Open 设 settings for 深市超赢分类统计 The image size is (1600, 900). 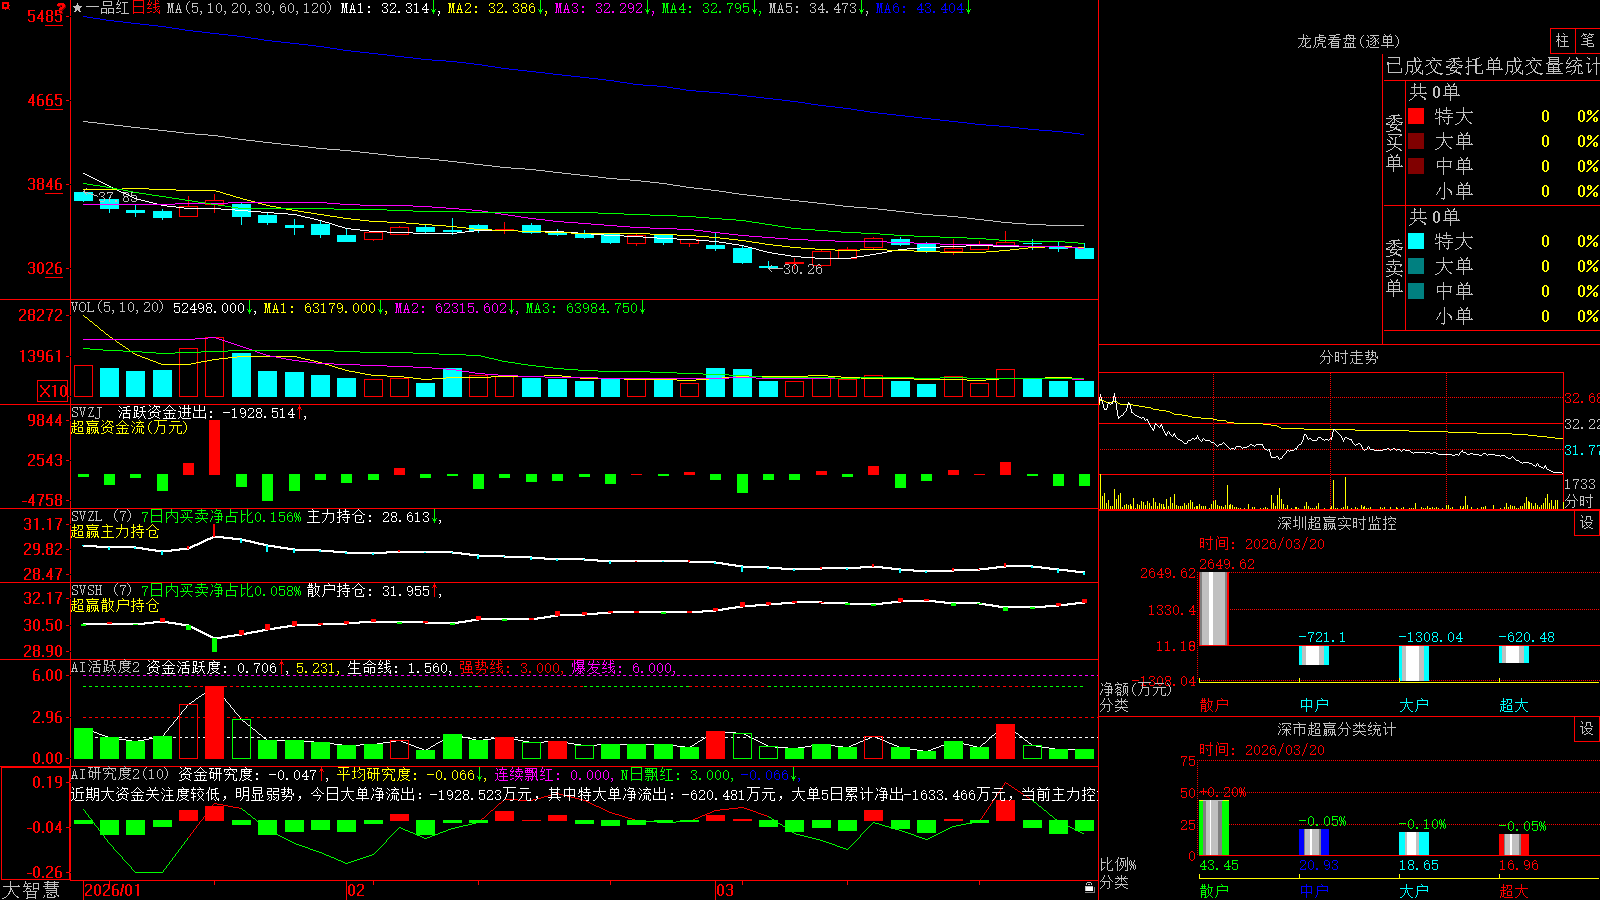click(1587, 729)
